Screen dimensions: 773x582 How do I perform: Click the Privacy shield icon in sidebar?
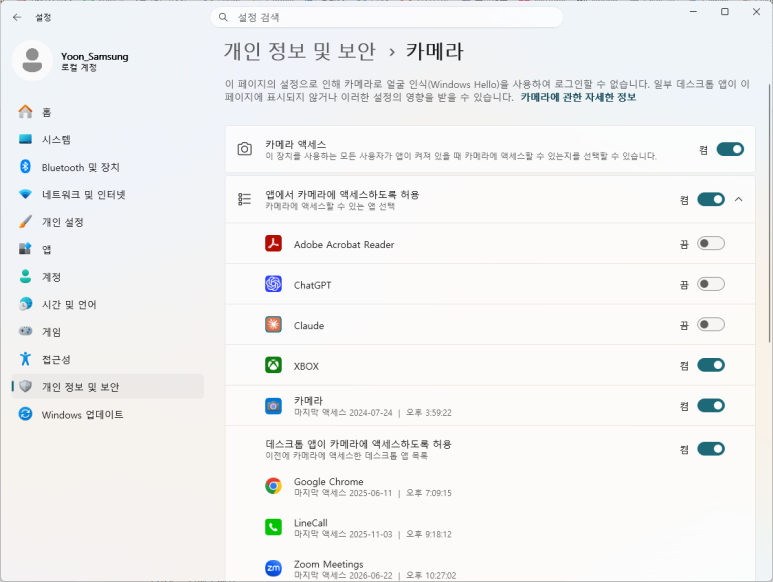point(26,386)
